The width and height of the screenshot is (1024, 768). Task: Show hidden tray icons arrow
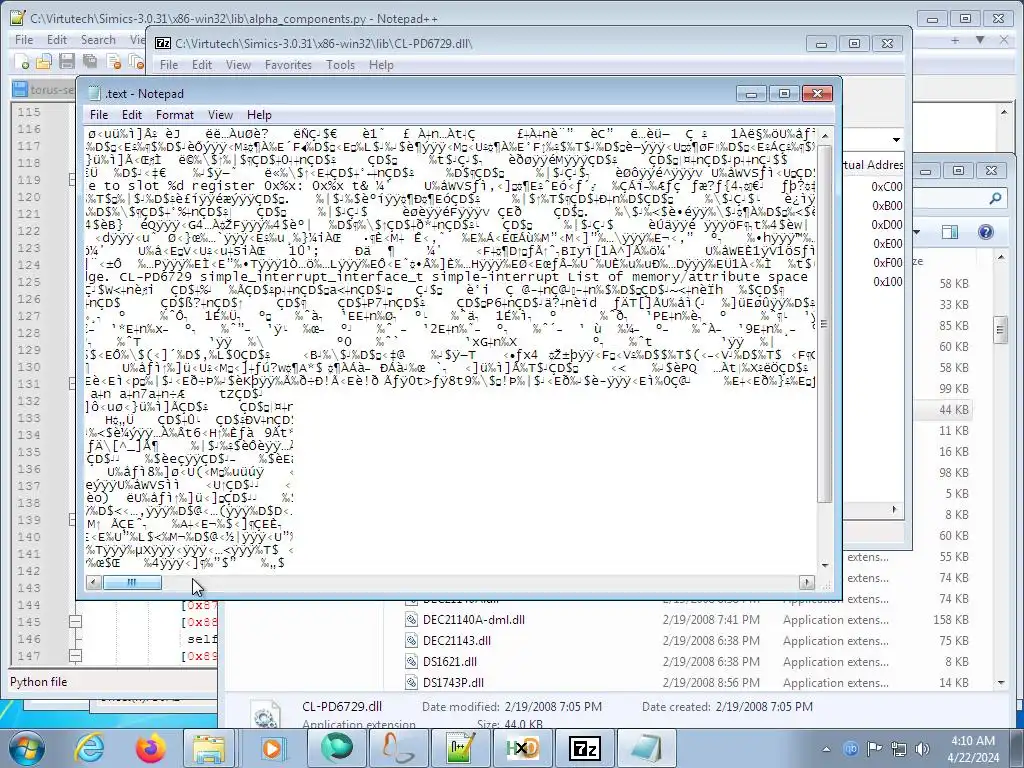826,749
